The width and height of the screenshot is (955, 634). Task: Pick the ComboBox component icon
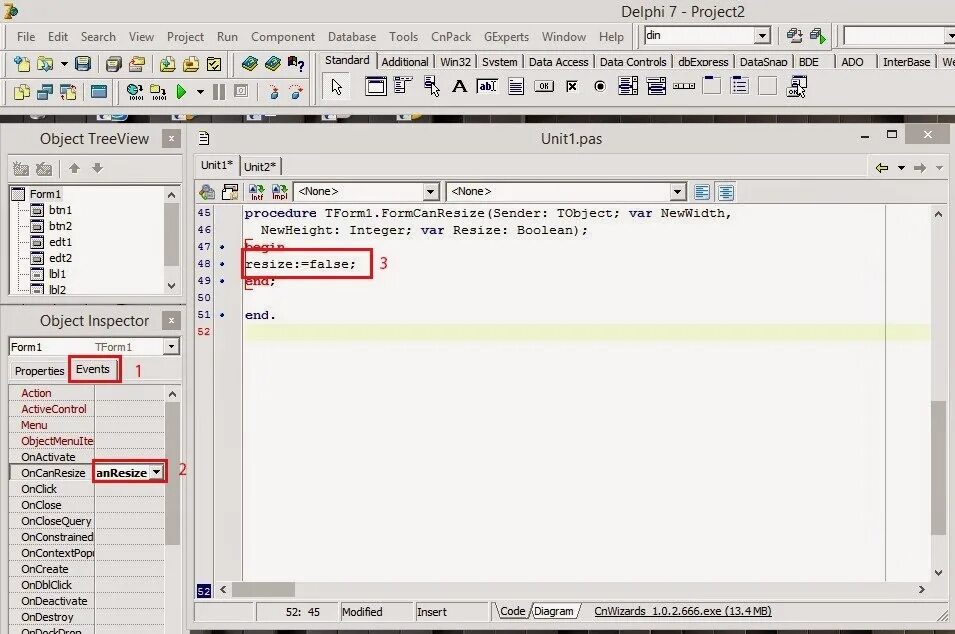click(656, 86)
